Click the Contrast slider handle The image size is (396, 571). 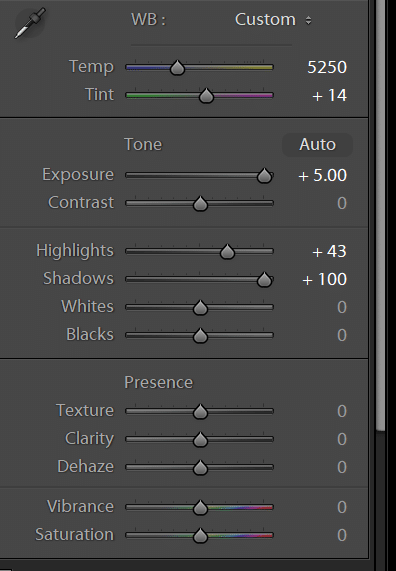(200, 204)
